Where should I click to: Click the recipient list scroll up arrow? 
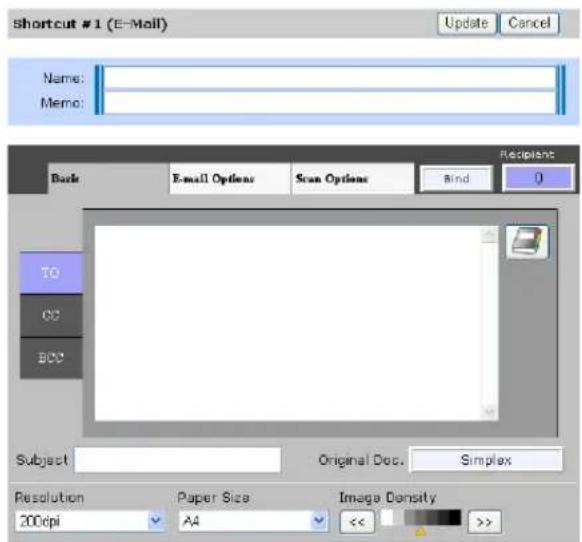(490, 234)
